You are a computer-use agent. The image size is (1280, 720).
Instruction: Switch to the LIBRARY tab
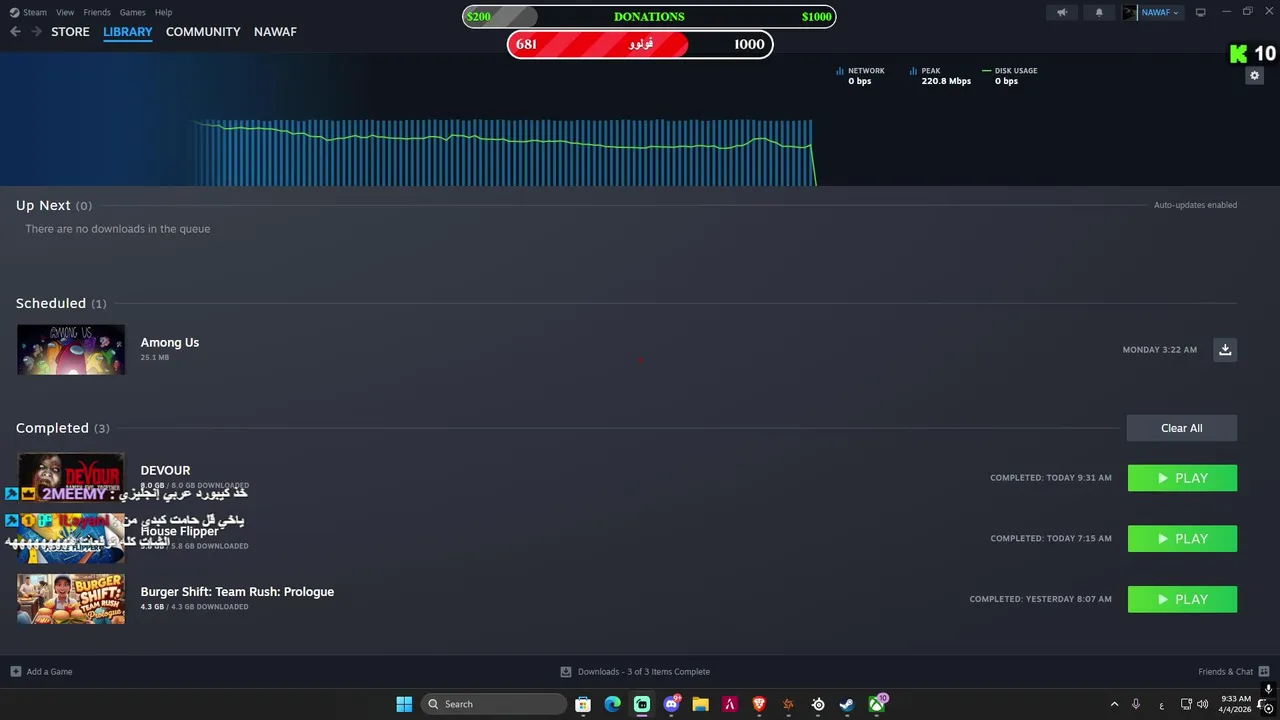pyautogui.click(x=128, y=32)
